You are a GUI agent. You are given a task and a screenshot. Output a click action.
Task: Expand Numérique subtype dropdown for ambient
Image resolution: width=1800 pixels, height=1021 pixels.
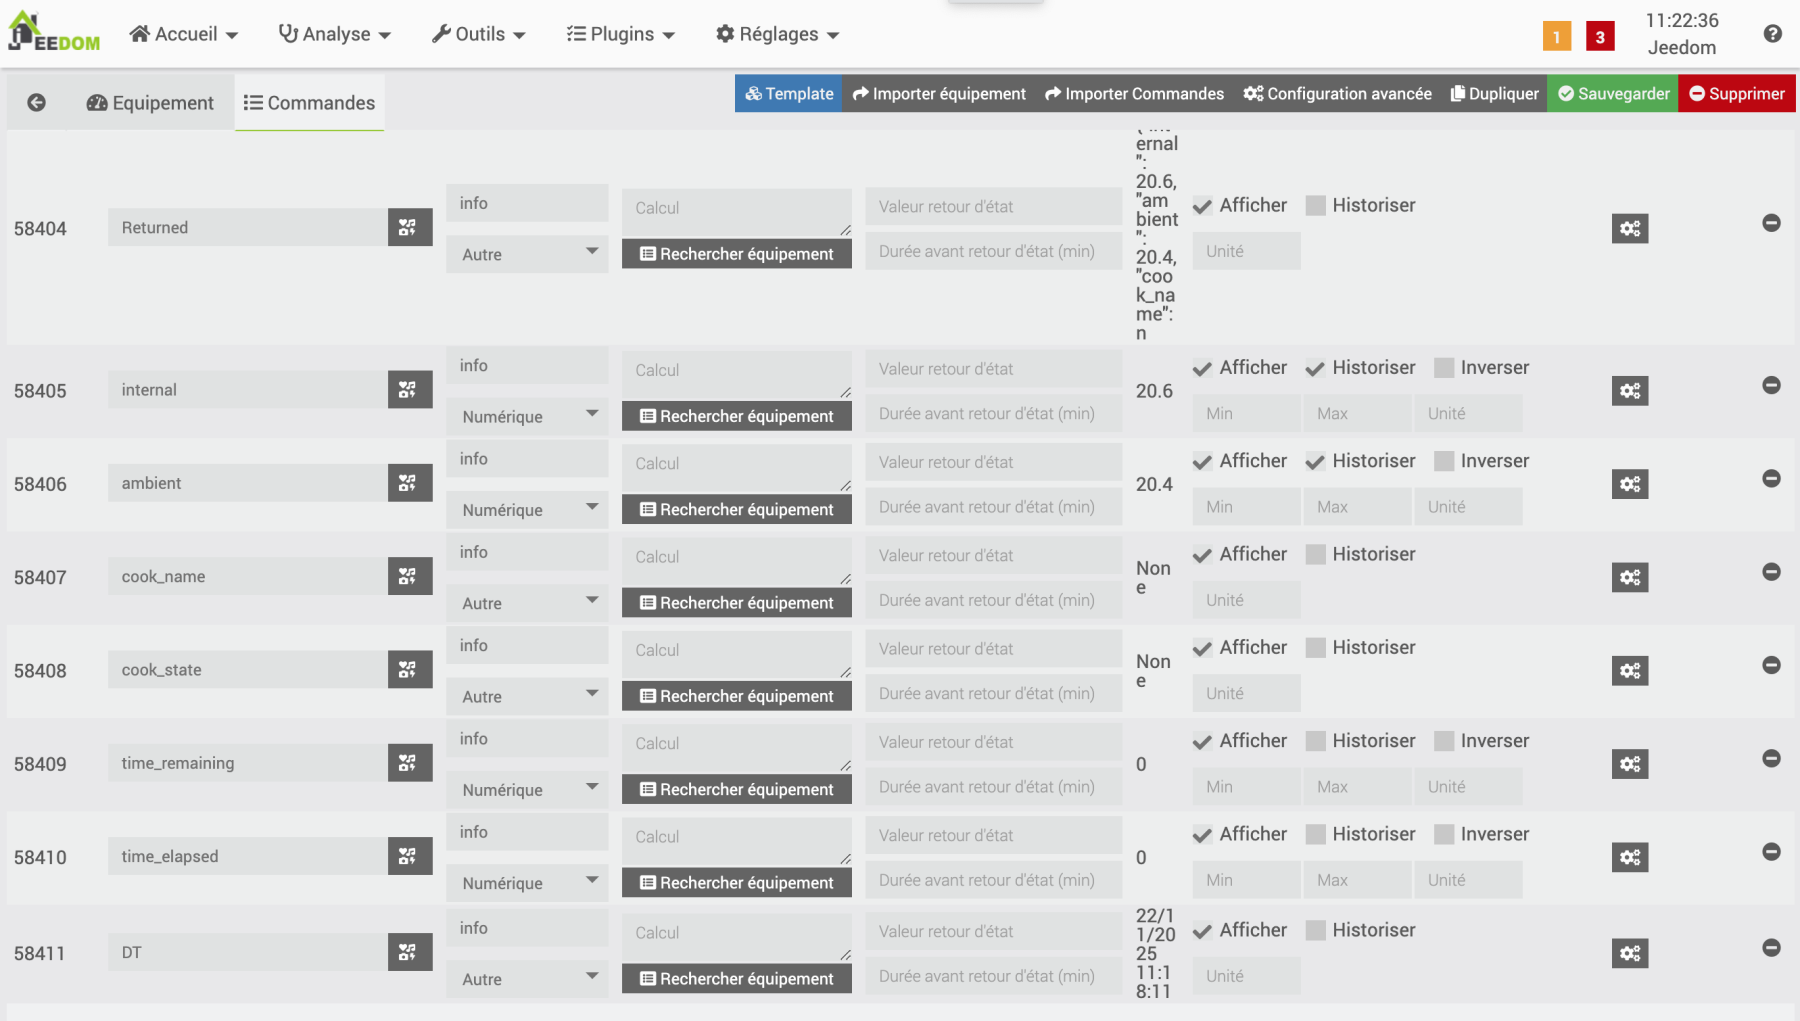click(x=527, y=510)
